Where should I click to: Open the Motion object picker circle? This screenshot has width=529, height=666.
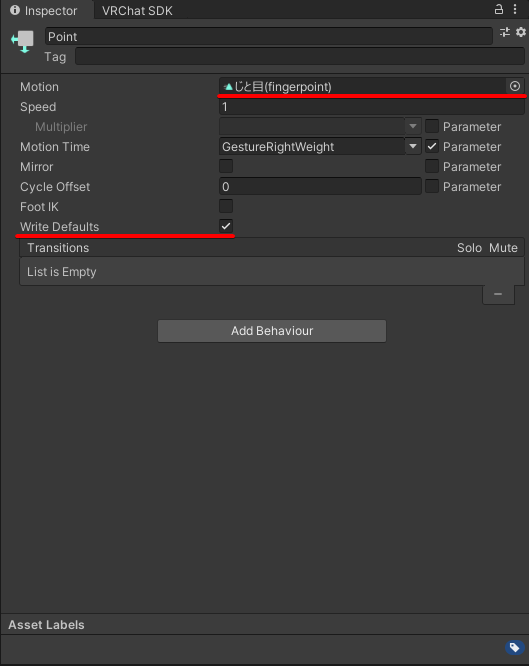point(515,86)
